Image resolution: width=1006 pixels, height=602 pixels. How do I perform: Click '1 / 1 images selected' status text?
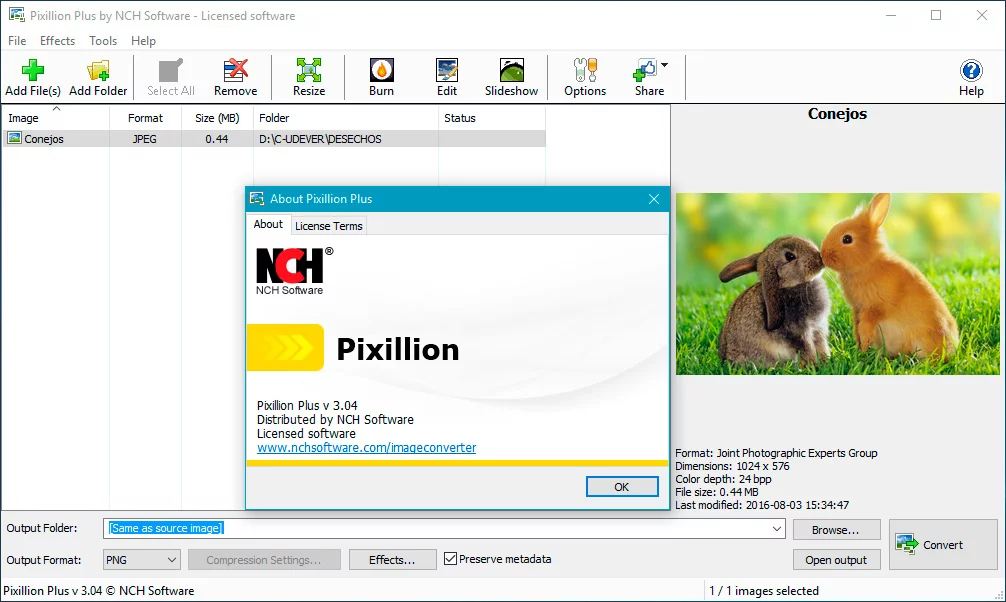click(763, 590)
